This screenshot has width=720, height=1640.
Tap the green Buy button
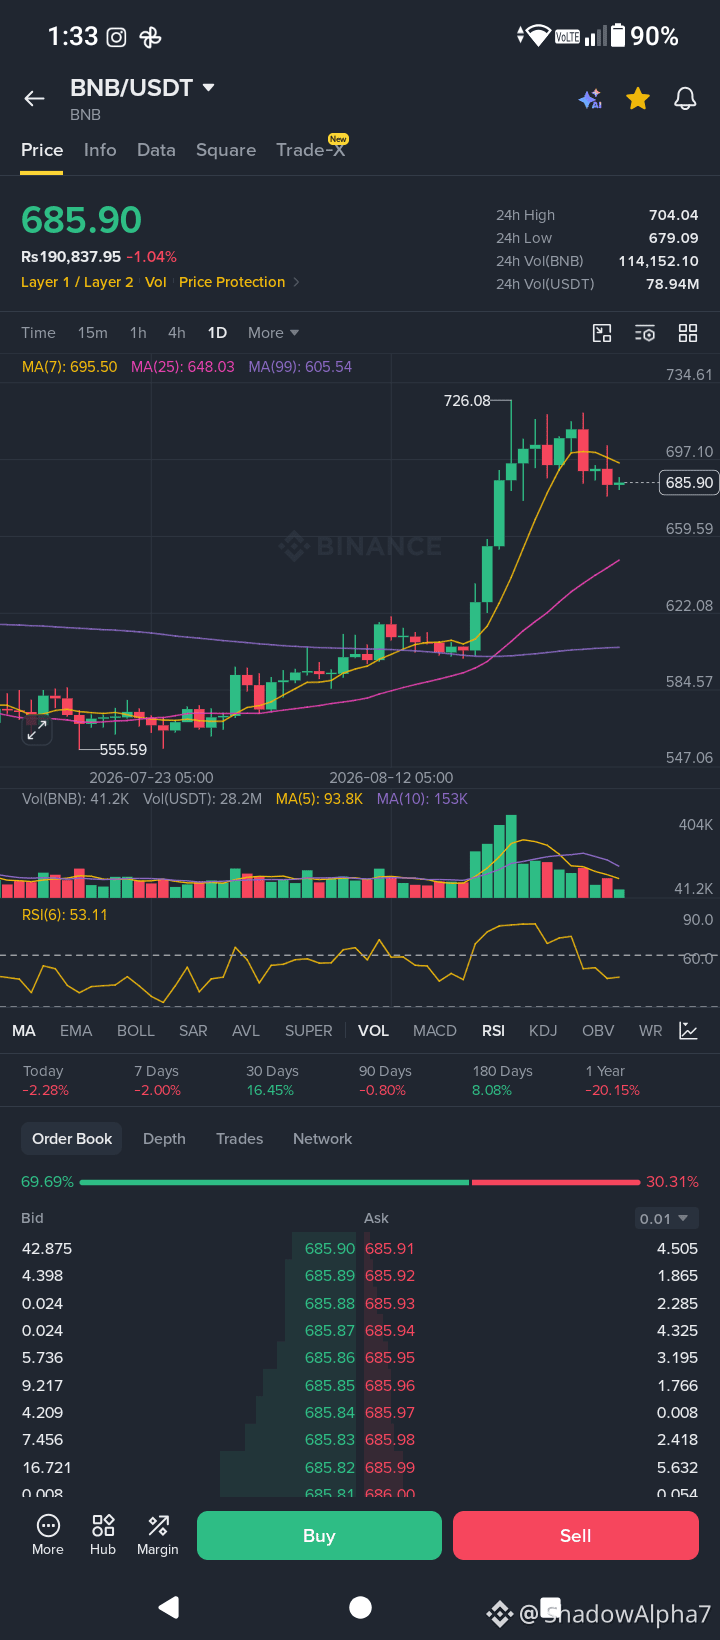pyautogui.click(x=319, y=1535)
